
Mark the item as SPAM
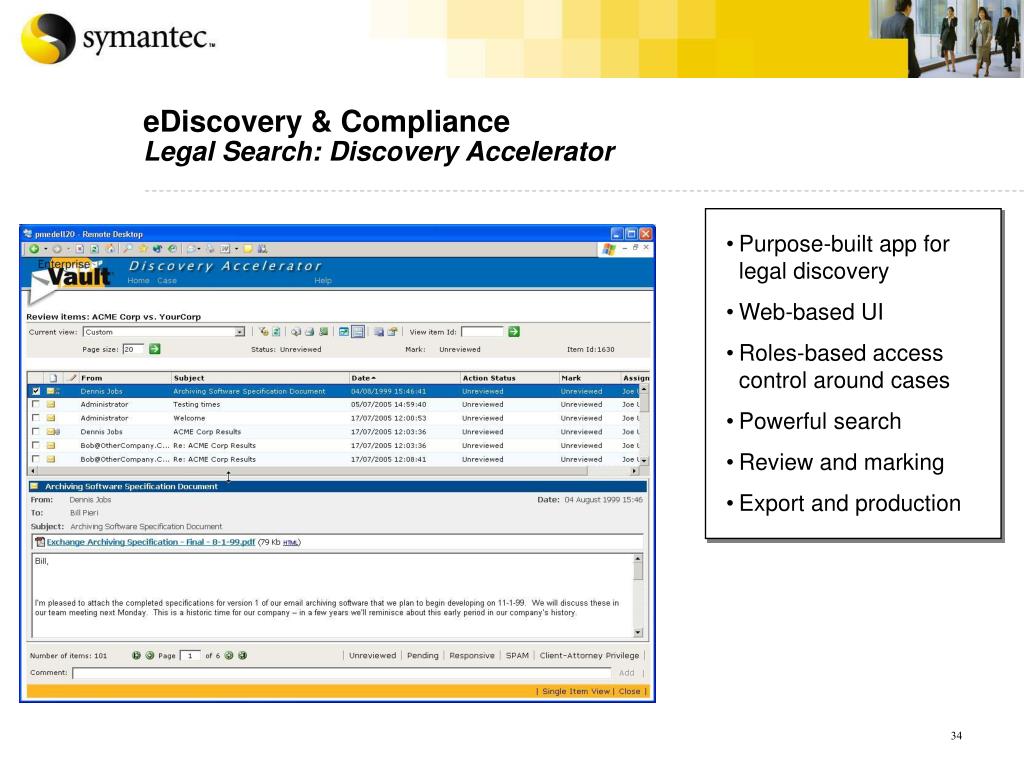point(517,655)
